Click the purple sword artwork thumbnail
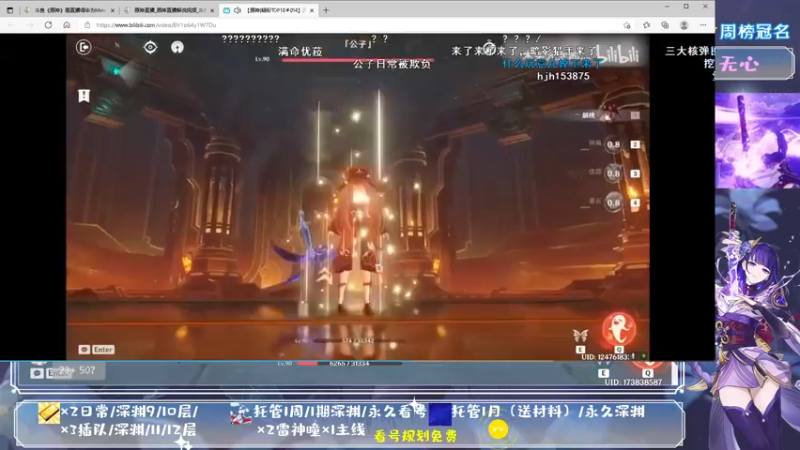Viewport: 800px width, 450px height. coord(757,141)
